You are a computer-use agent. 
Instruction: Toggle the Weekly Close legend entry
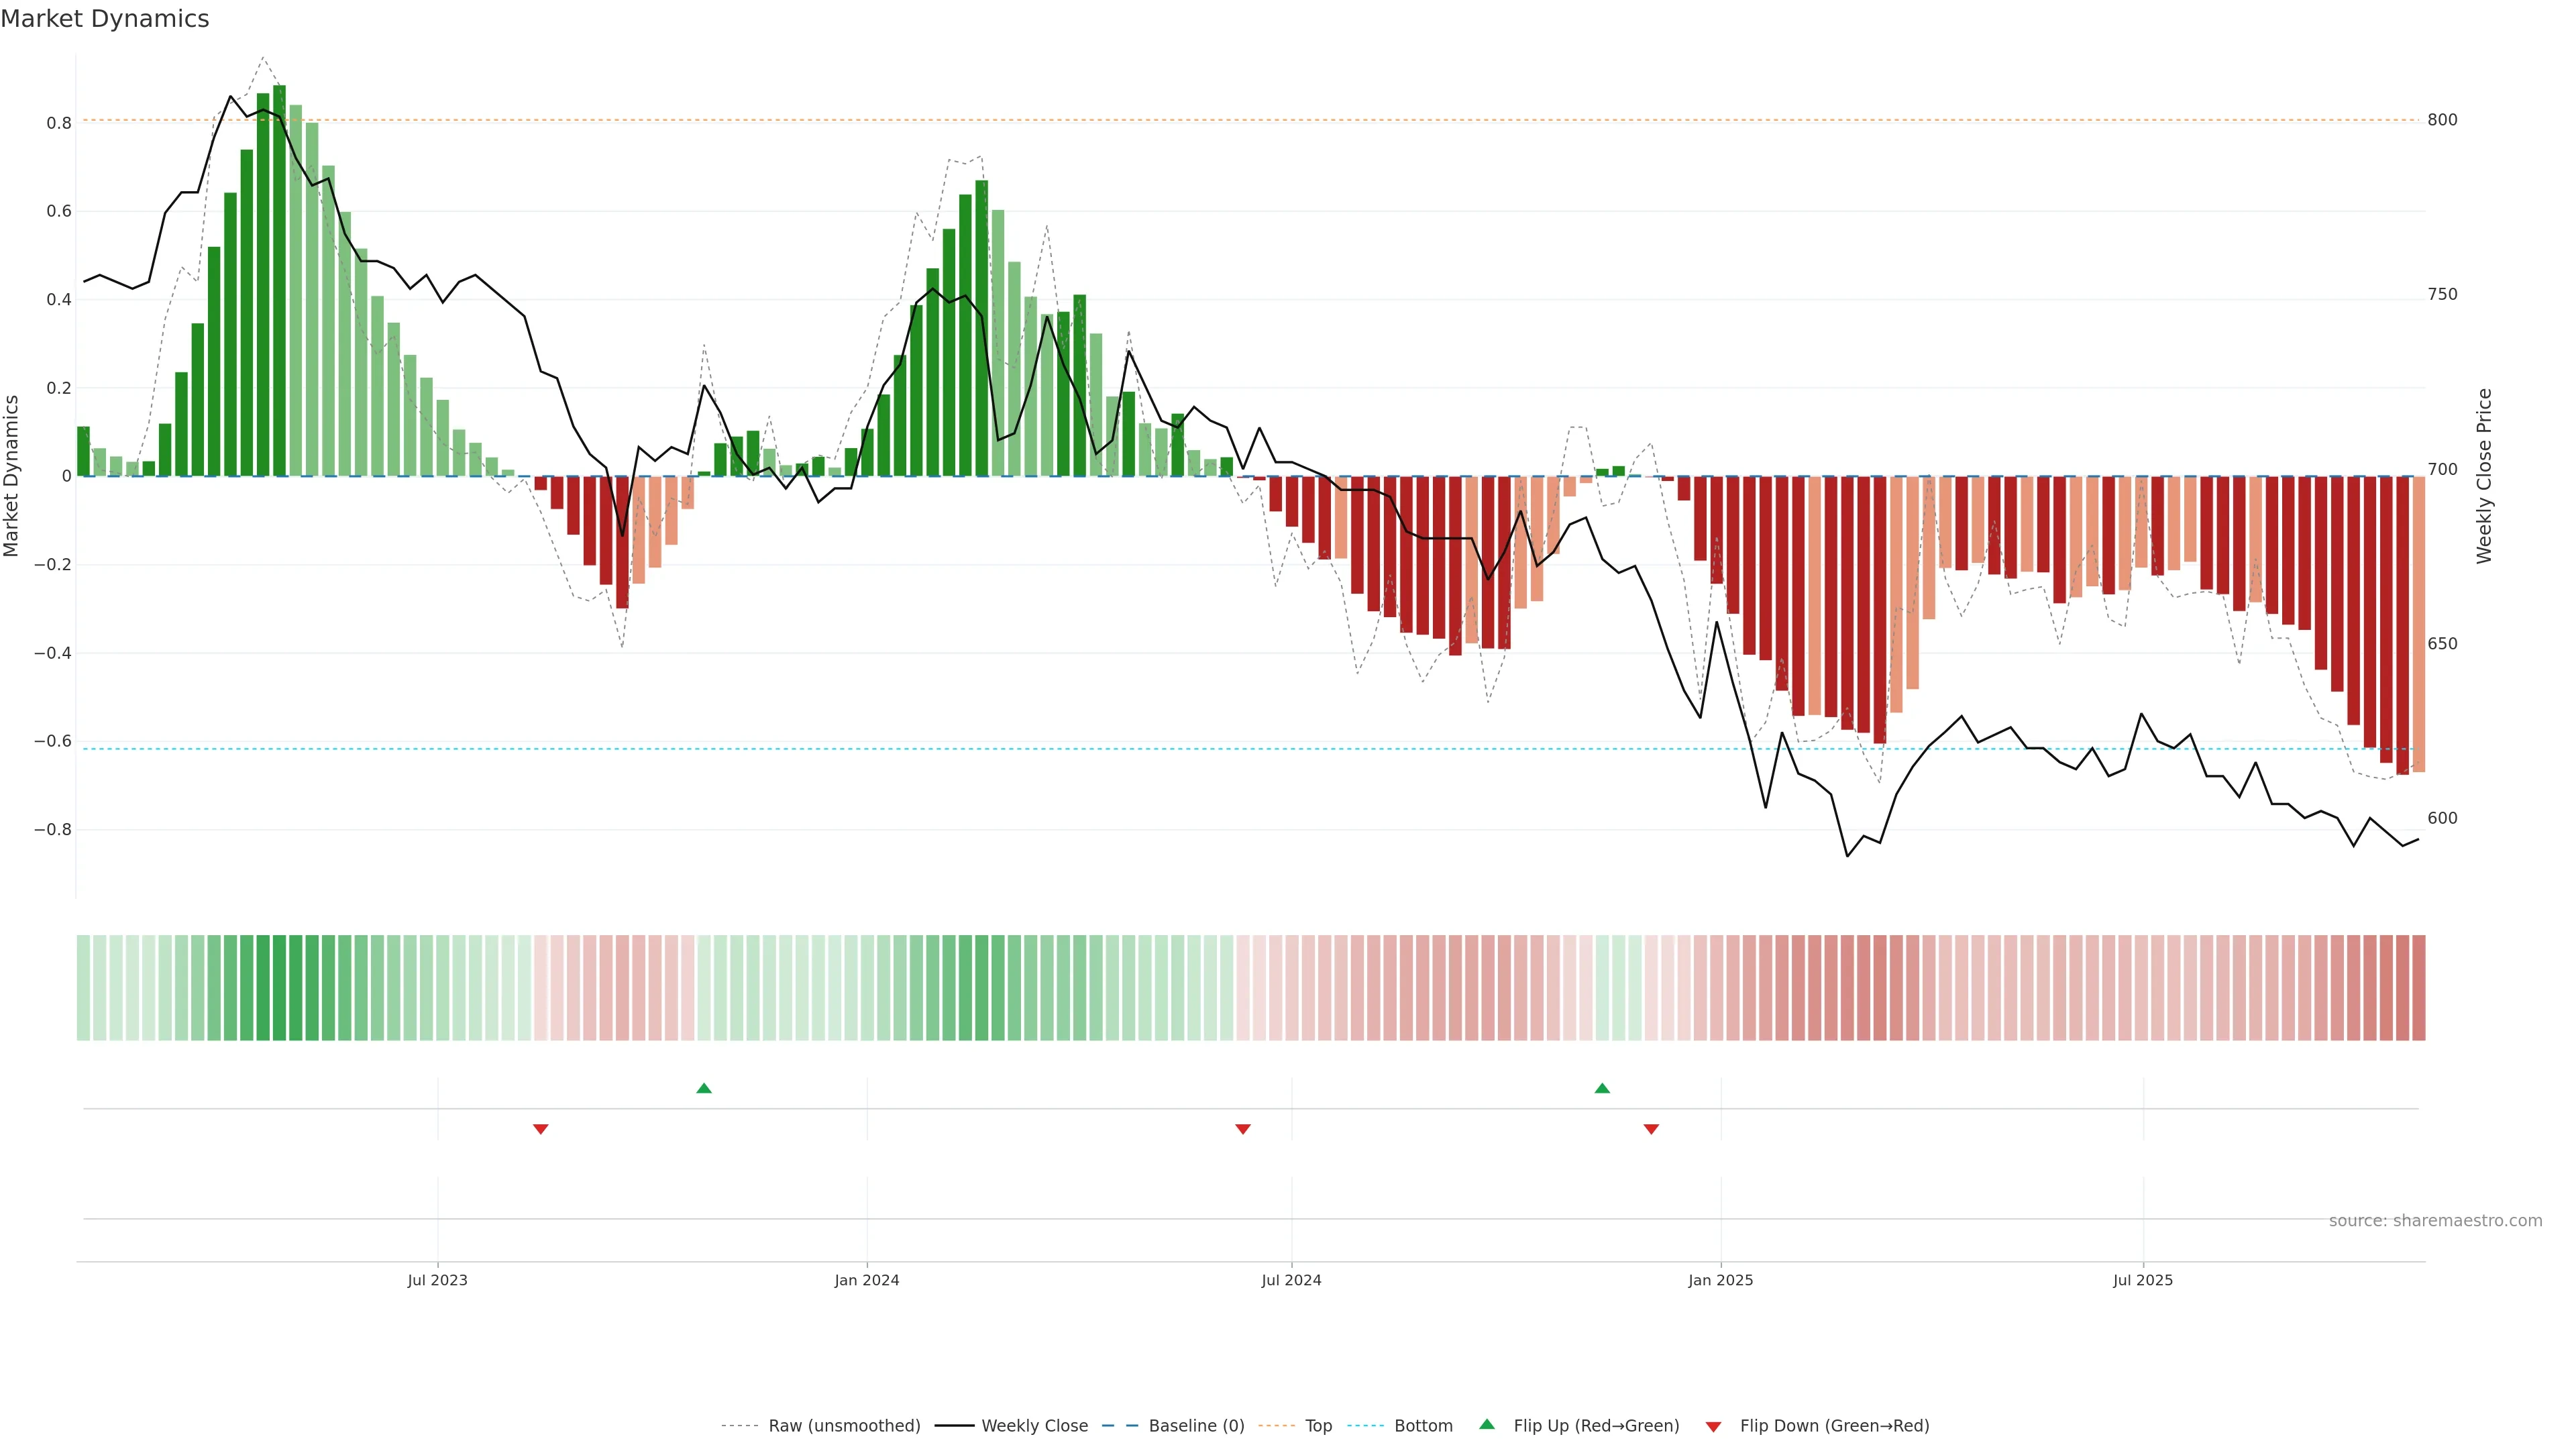[x=1034, y=1426]
